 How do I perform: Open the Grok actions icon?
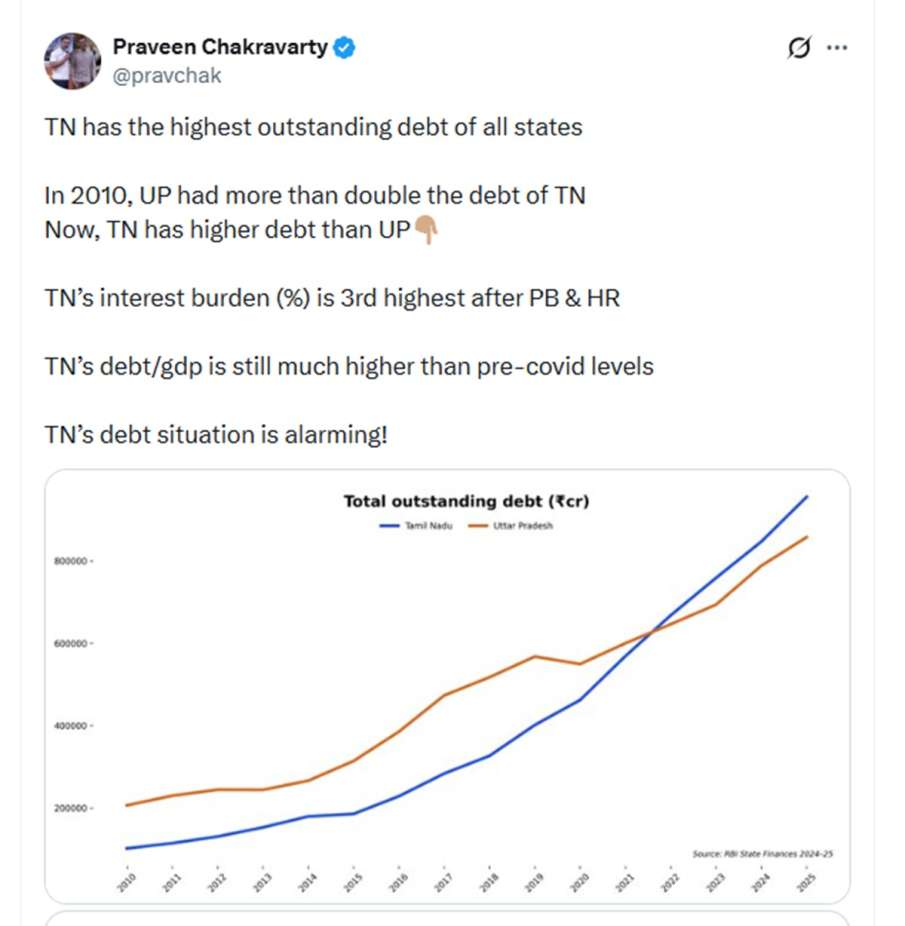coord(799,48)
